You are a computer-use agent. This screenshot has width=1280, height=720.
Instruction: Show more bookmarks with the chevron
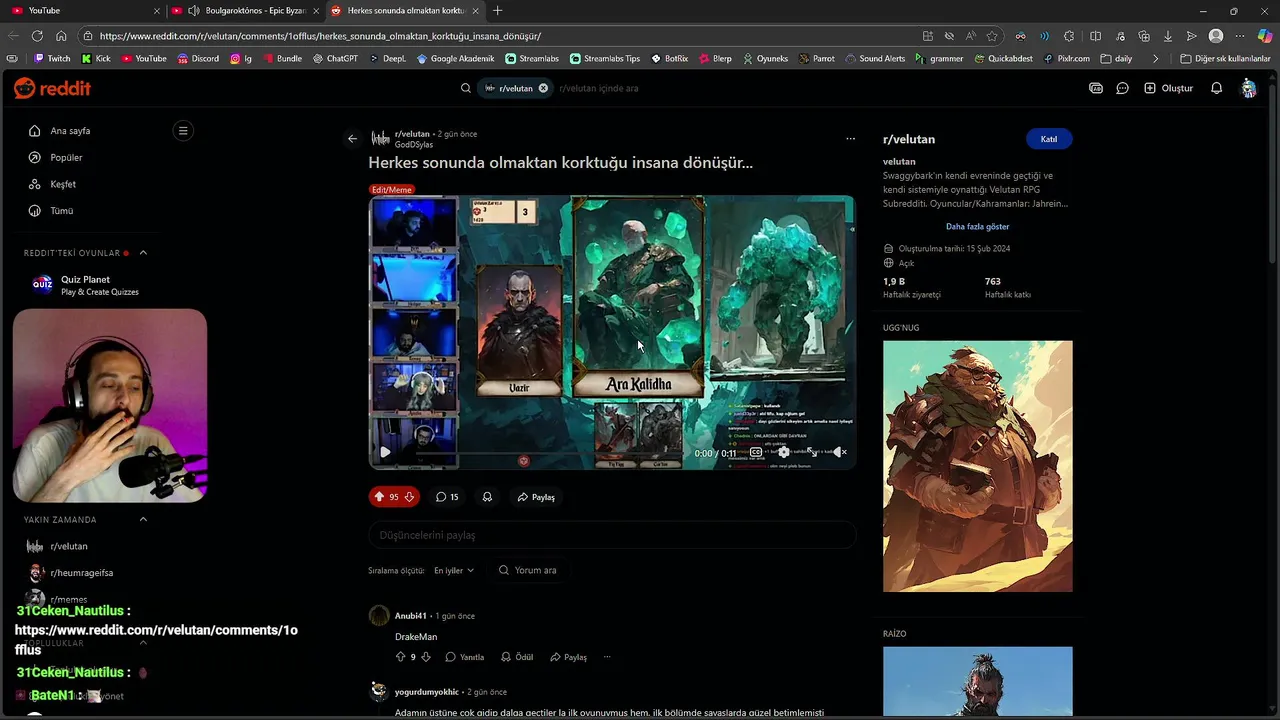tap(1156, 59)
